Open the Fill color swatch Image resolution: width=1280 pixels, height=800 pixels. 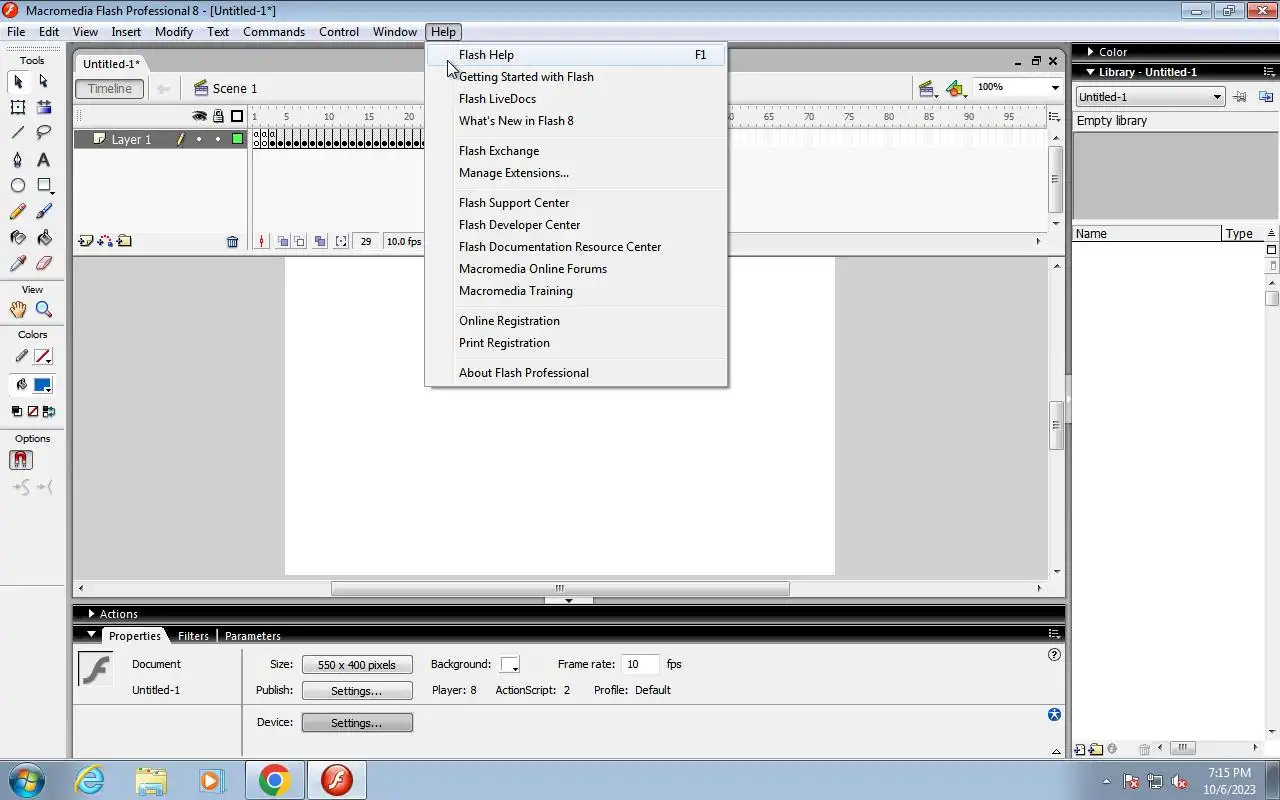coord(42,385)
